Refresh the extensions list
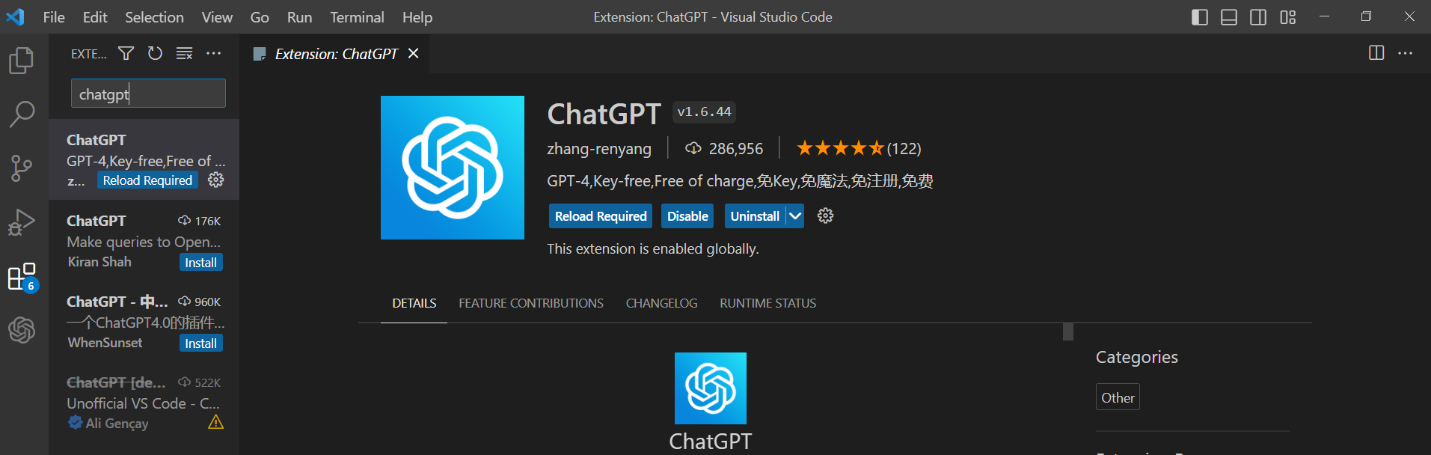 (155, 53)
